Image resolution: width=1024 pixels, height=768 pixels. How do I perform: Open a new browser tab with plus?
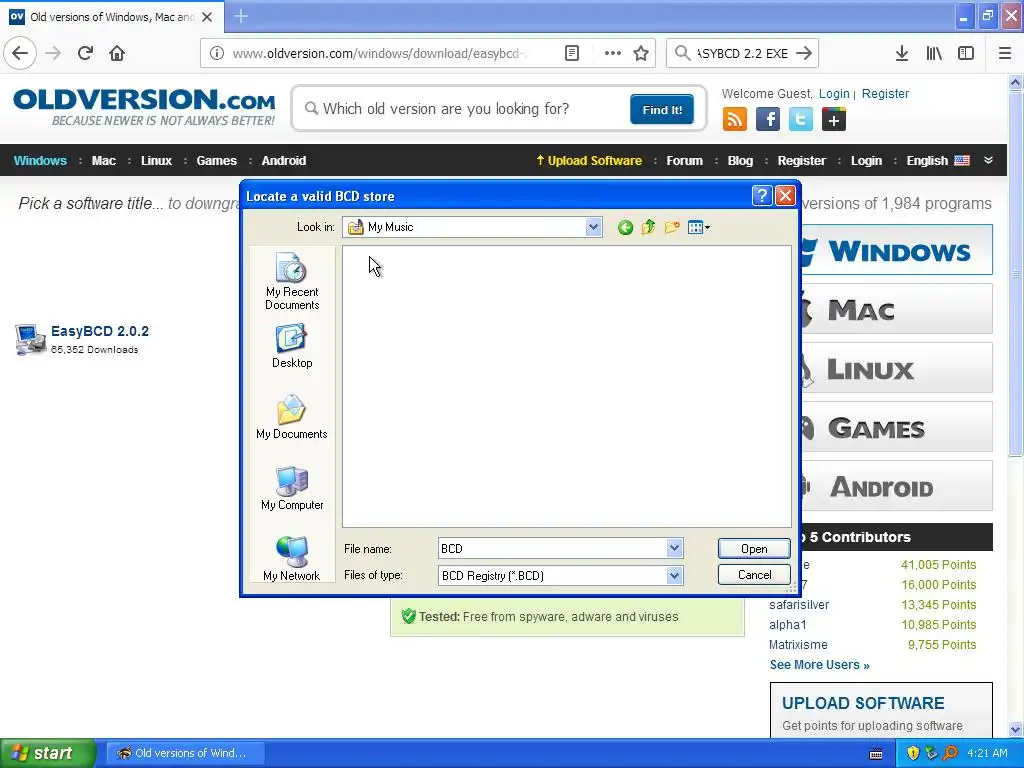(241, 16)
